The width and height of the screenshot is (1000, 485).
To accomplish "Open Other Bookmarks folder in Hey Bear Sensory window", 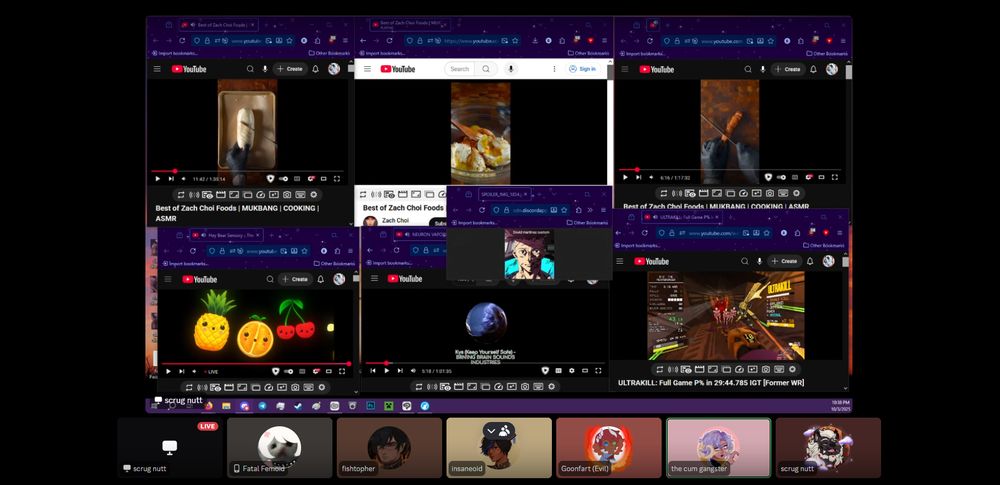I will pos(335,263).
